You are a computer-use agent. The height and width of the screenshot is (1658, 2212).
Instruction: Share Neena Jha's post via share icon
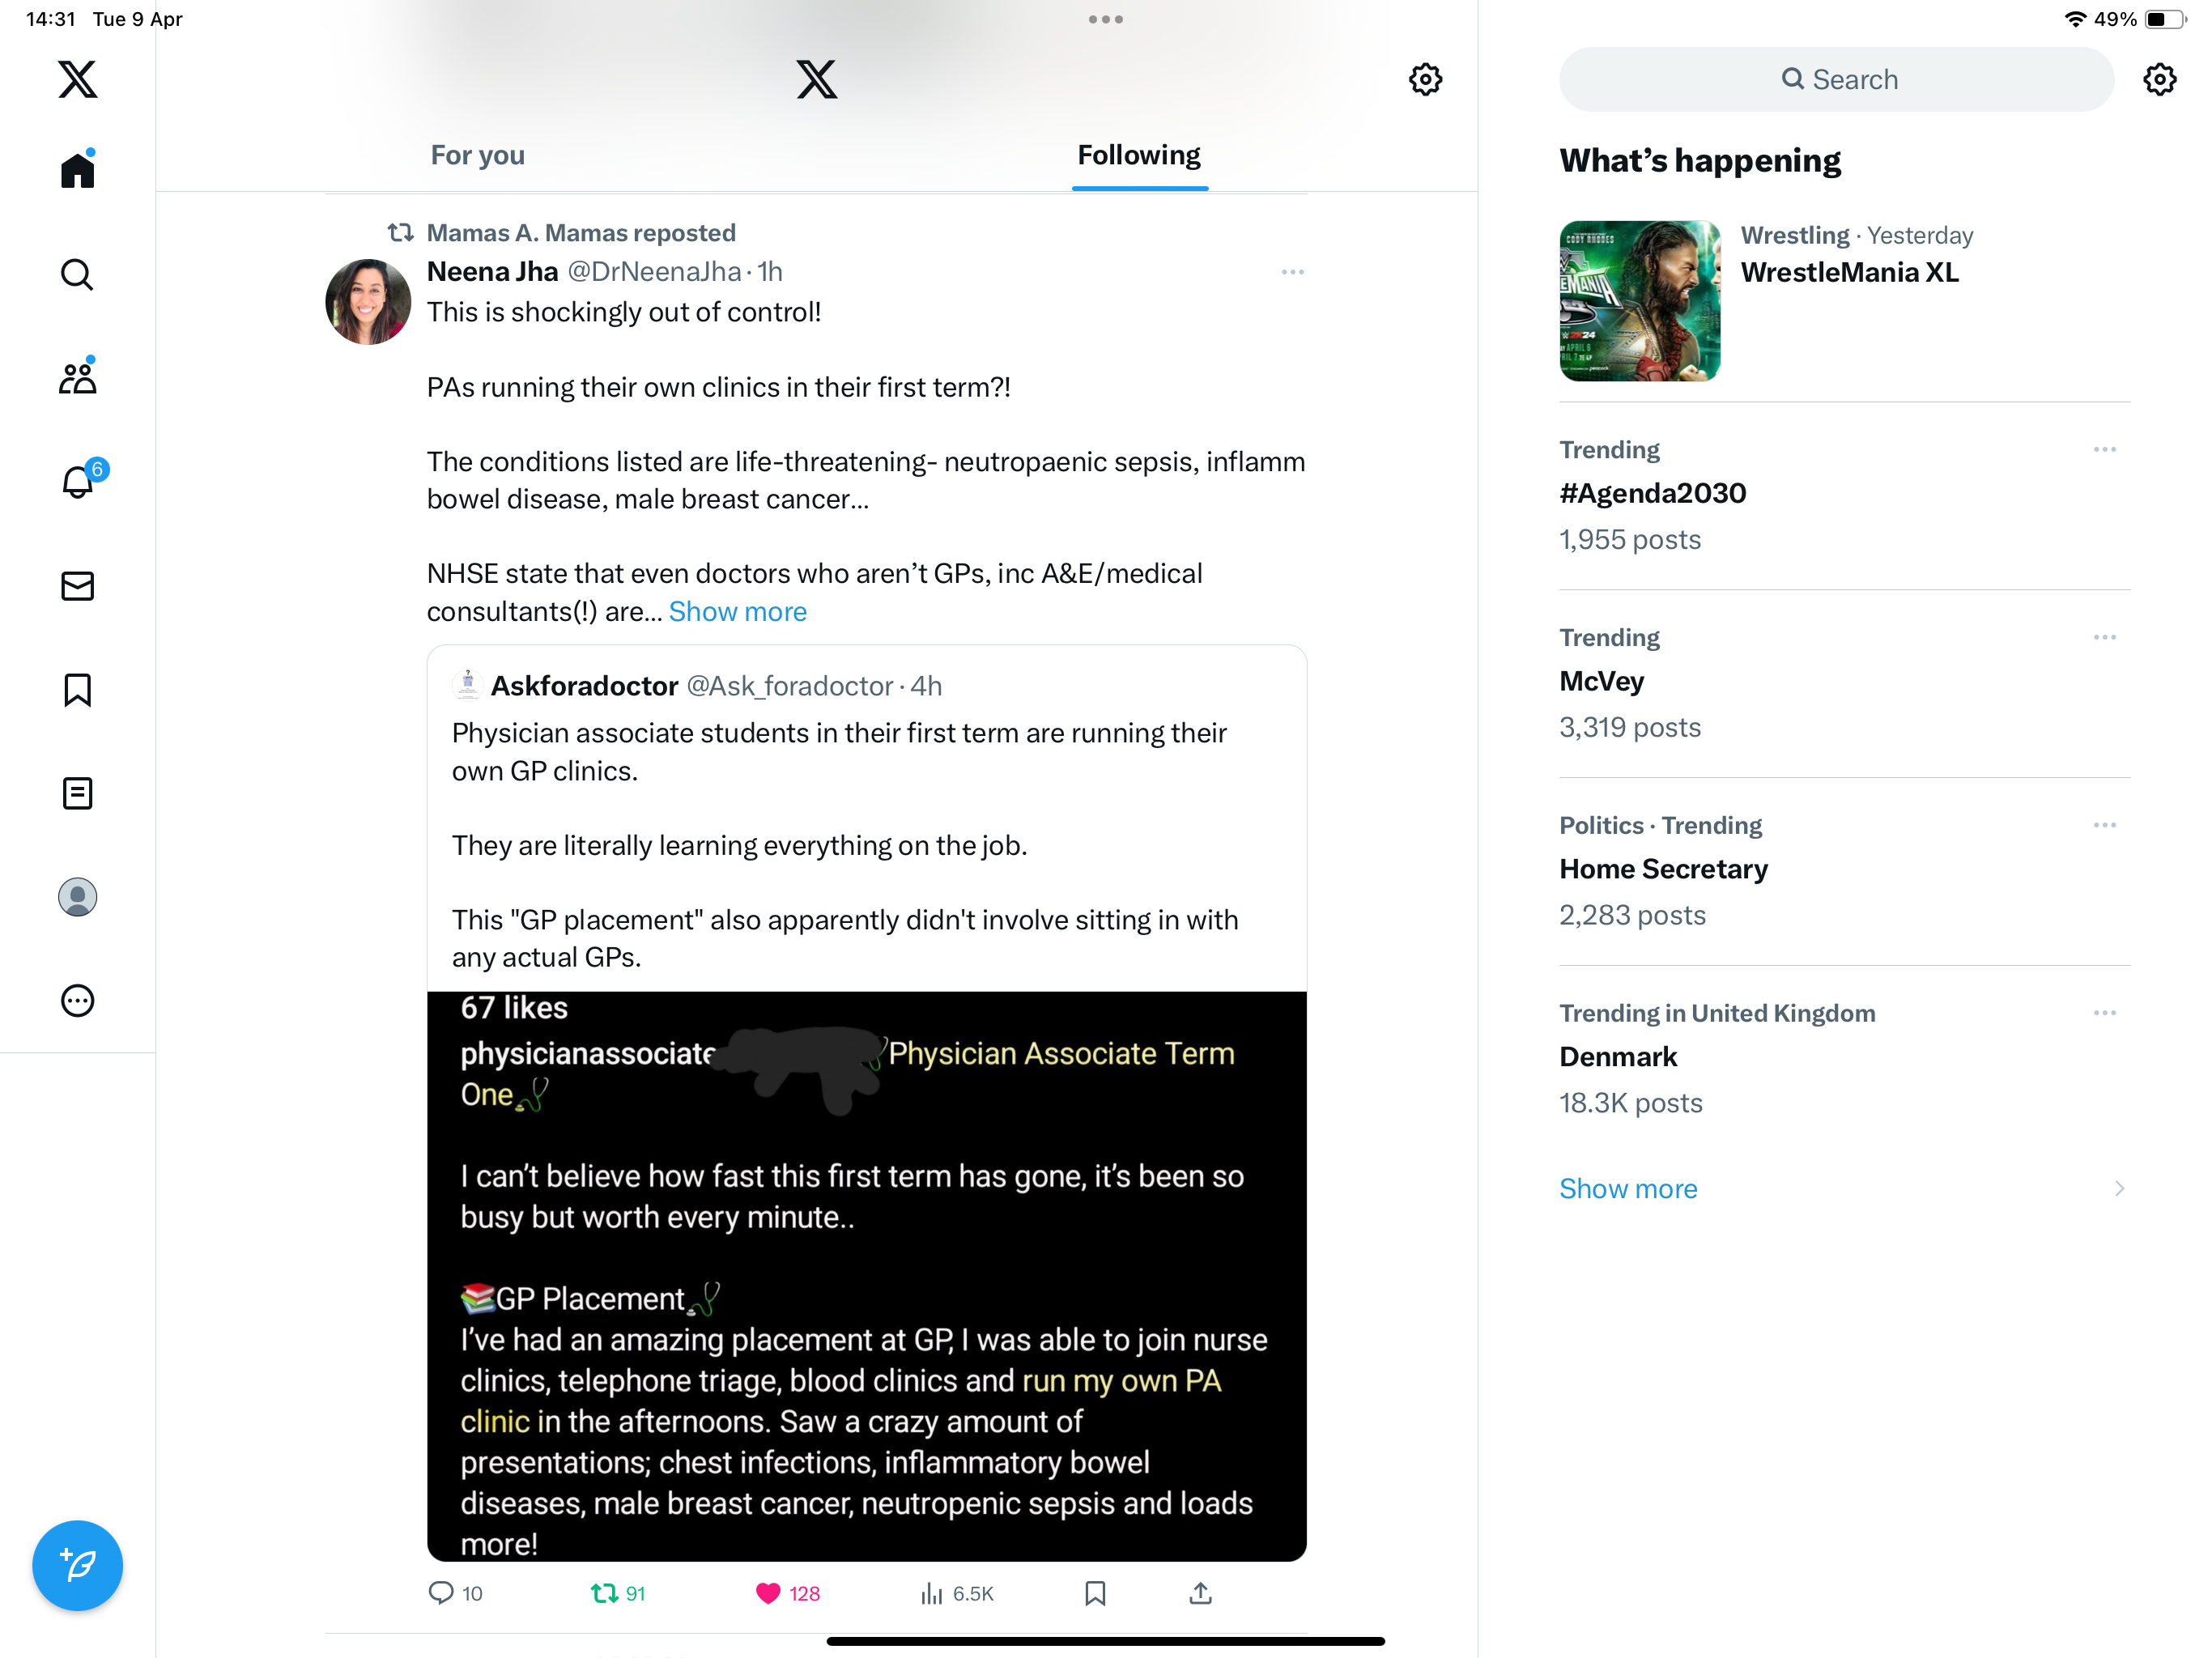tap(1200, 1594)
